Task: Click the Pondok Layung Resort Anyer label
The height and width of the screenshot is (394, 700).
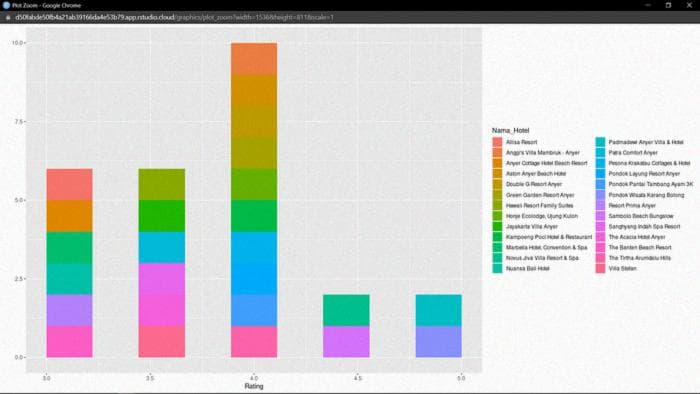Action: click(x=644, y=174)
